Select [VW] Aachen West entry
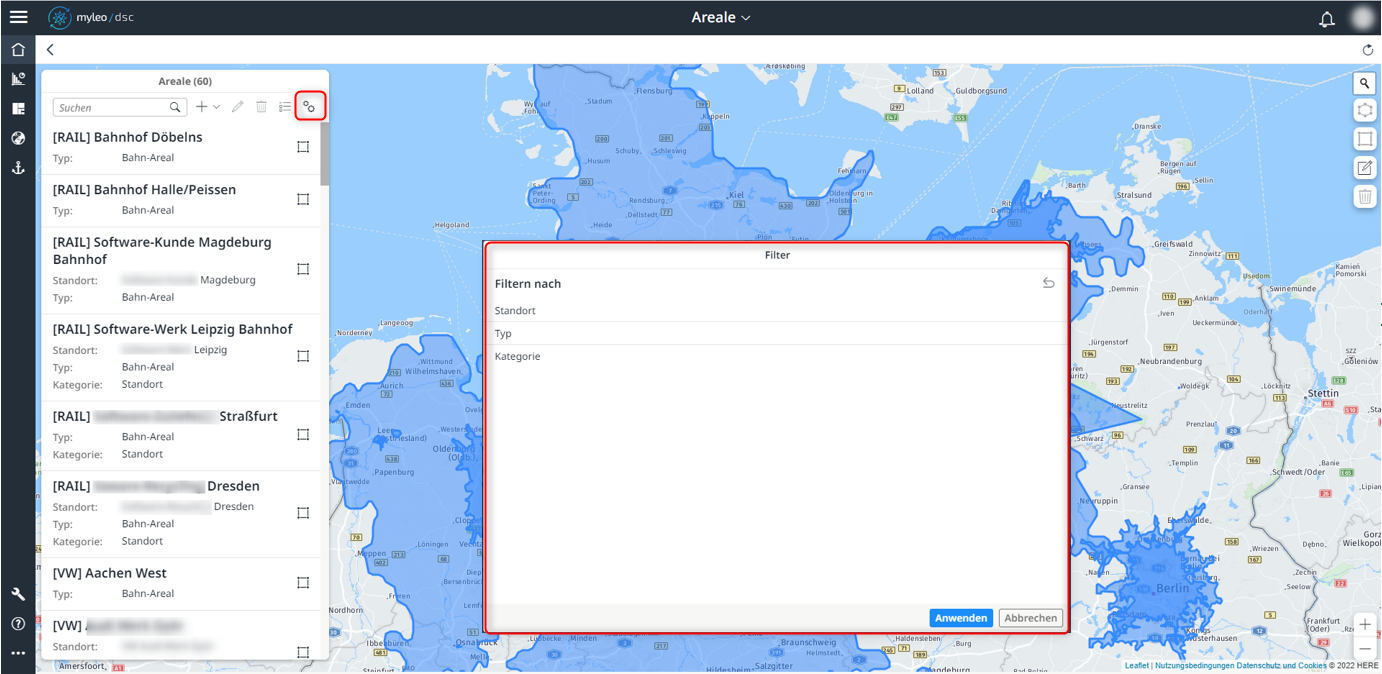Image resolution: width=1382 pixels, height=674 pixels. click(181, 583)
